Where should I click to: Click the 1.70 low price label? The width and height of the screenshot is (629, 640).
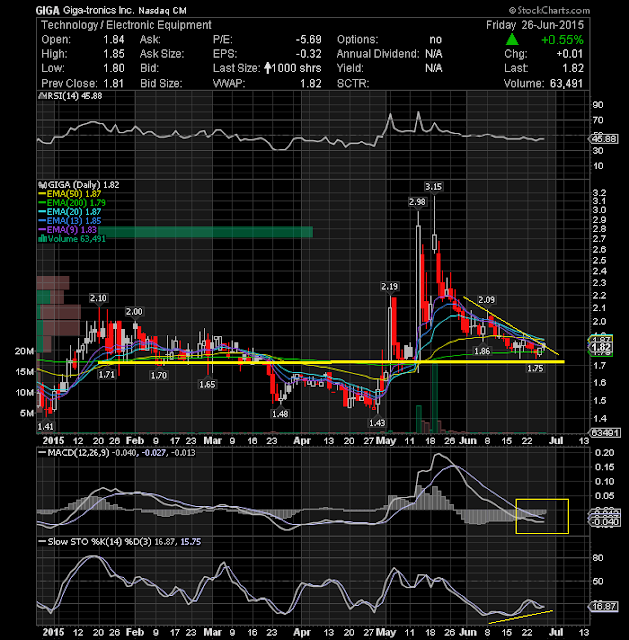(x=159, y=375)
